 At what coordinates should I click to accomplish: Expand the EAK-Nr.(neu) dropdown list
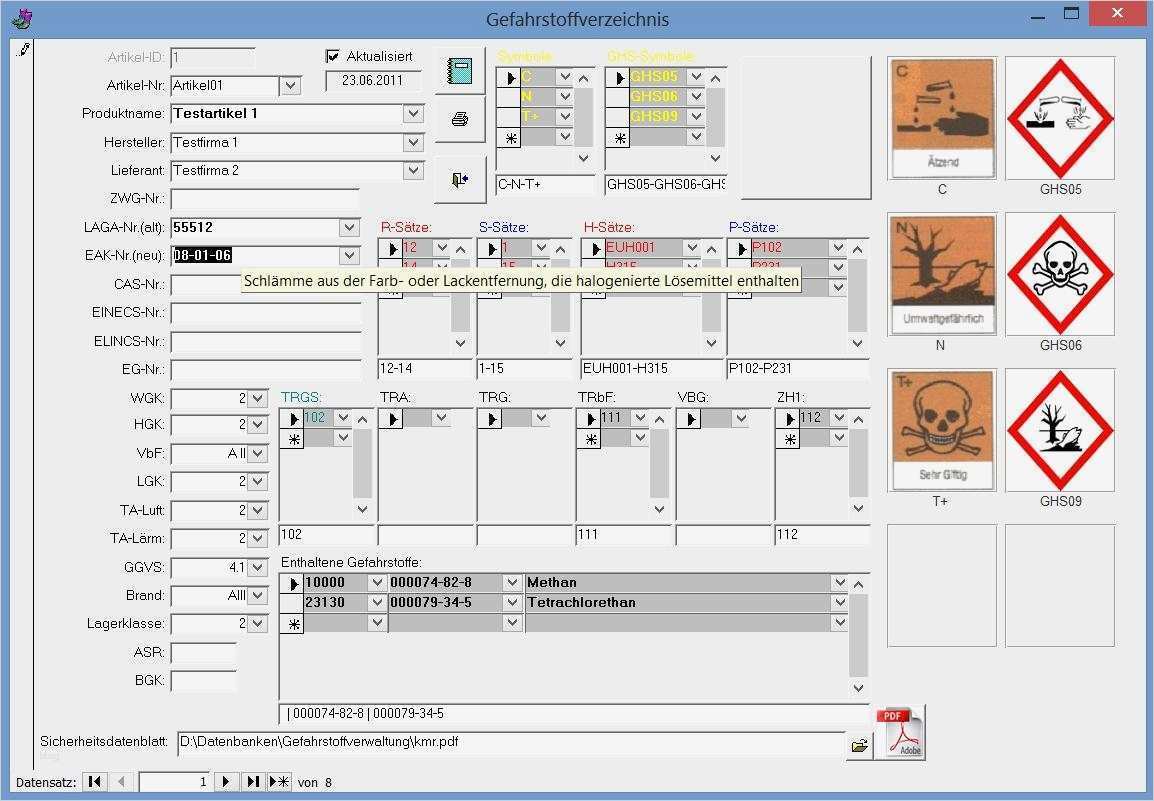349,255
